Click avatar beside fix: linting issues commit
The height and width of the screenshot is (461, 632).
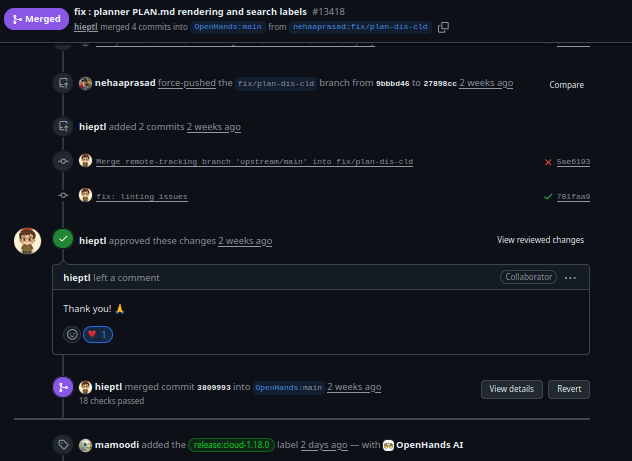[85, 195]
